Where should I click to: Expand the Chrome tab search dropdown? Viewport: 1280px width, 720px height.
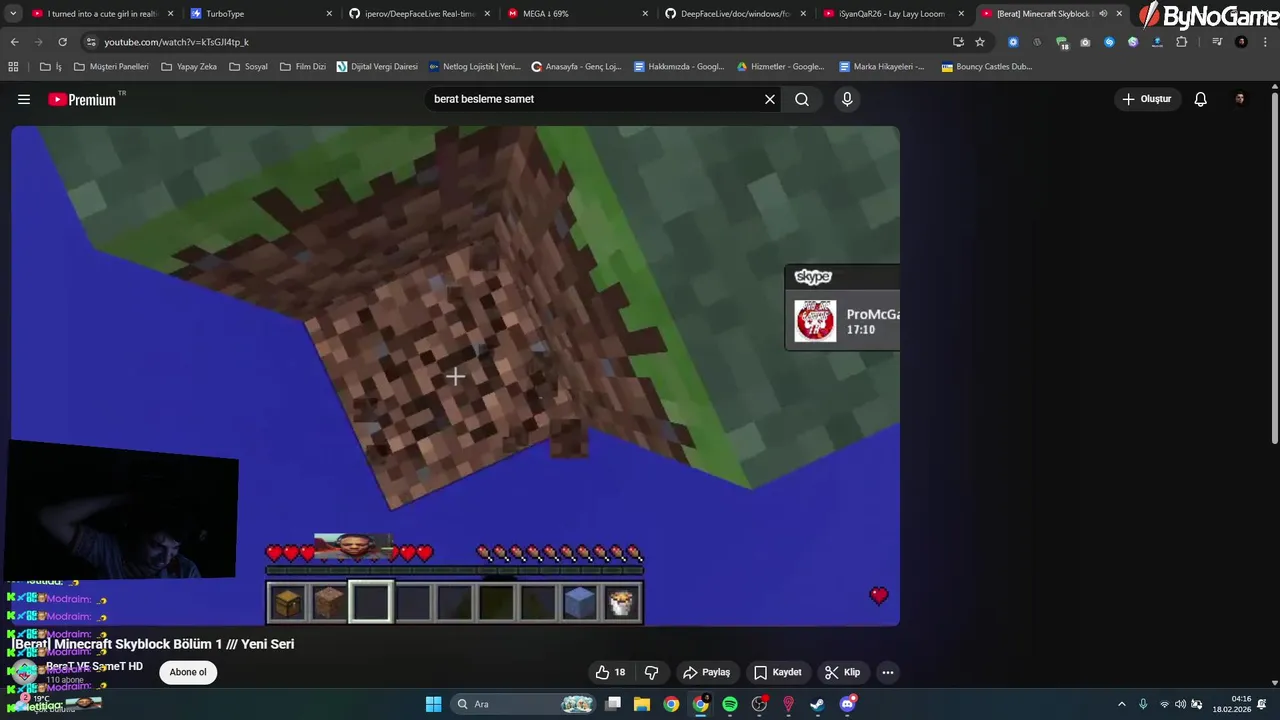point(13,14)
